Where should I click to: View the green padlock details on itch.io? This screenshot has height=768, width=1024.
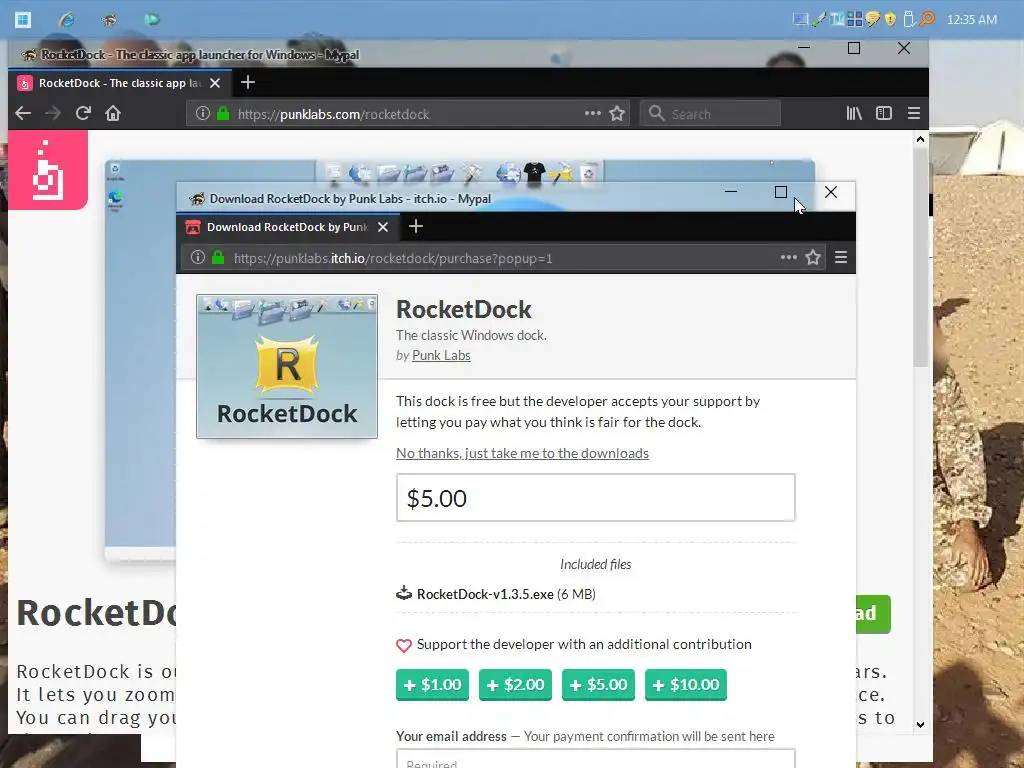pos(218,257)
